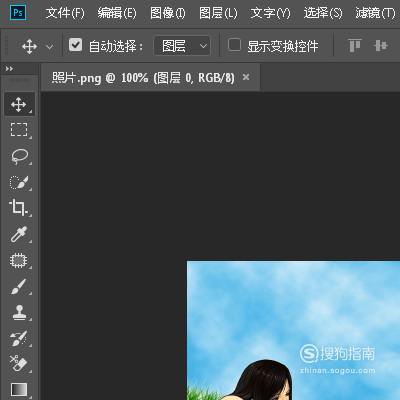Expand the toolbox with double-arrow icon

click(9, 69)
